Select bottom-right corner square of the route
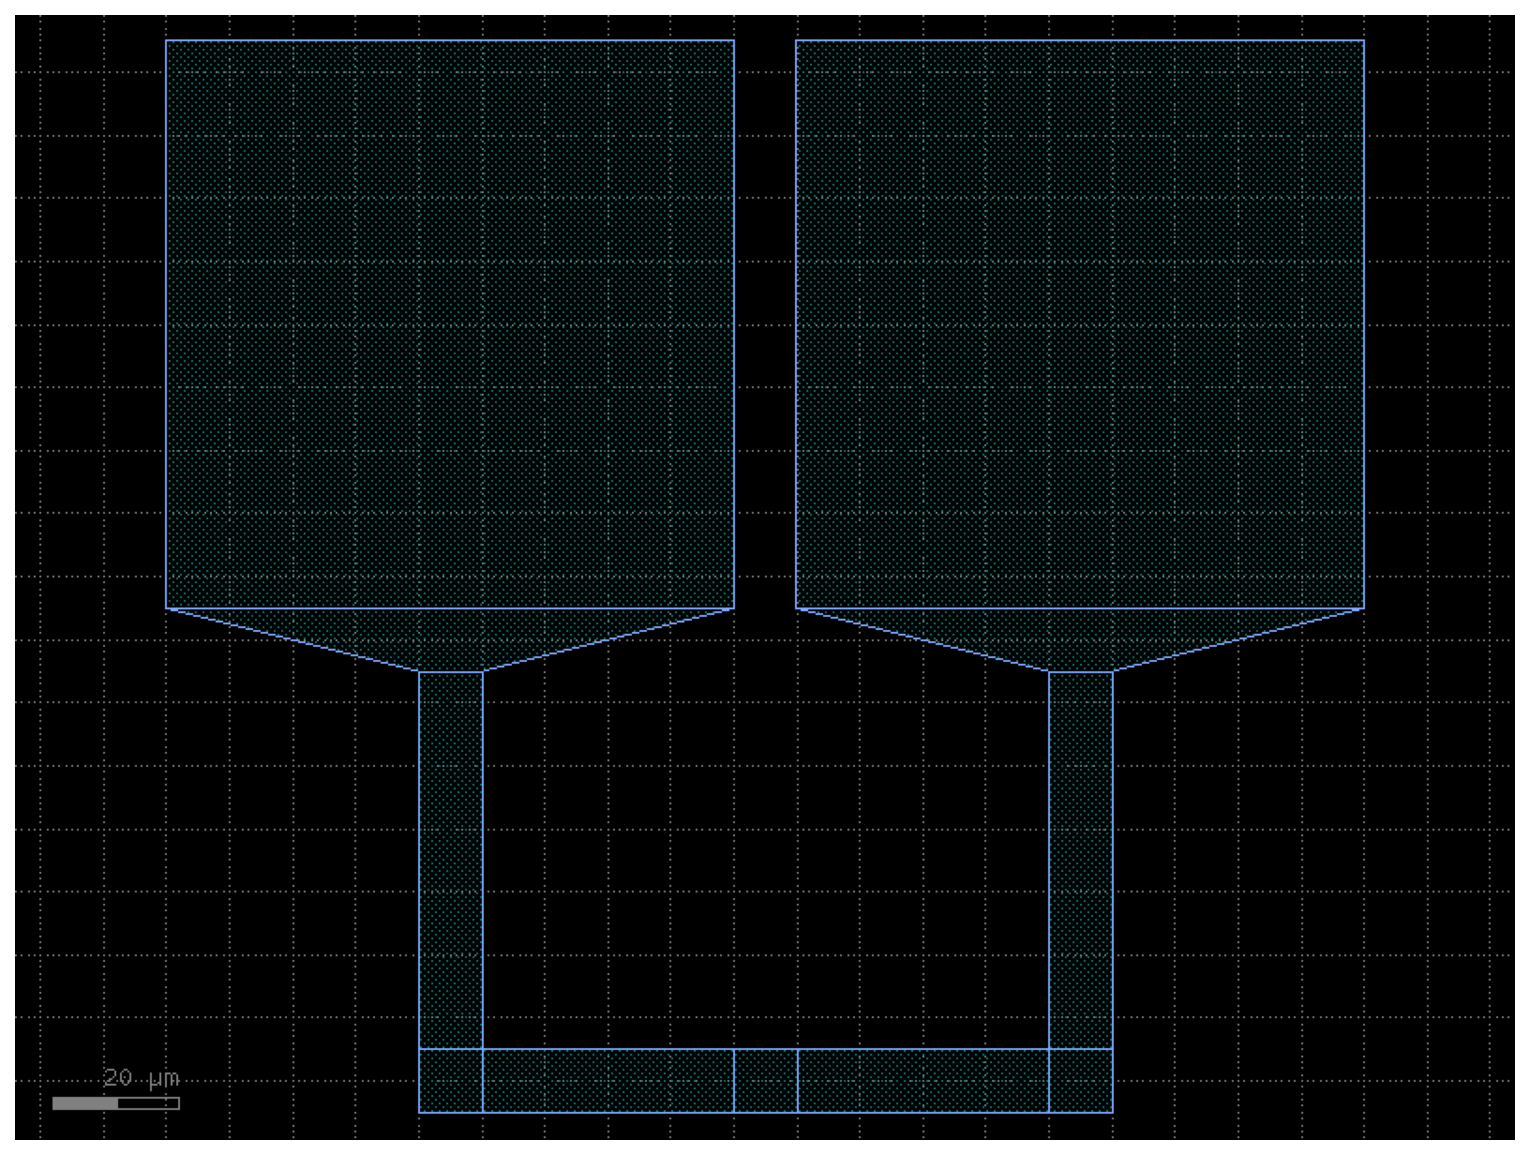 pos(1081,1081)
